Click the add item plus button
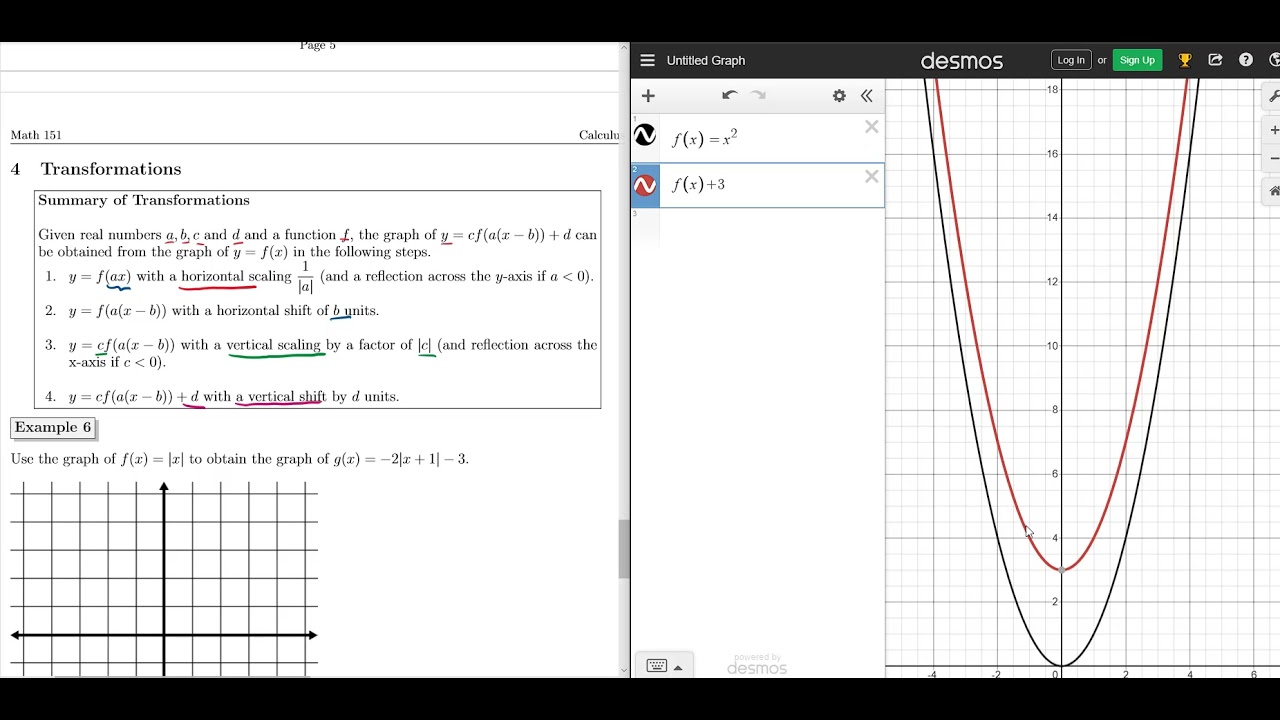 648,96
